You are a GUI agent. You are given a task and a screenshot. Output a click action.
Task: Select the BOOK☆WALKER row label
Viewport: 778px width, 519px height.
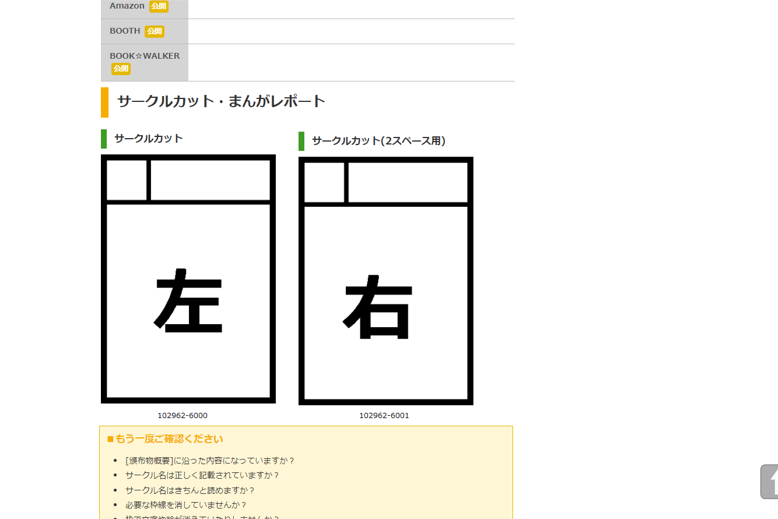[145, 56]
